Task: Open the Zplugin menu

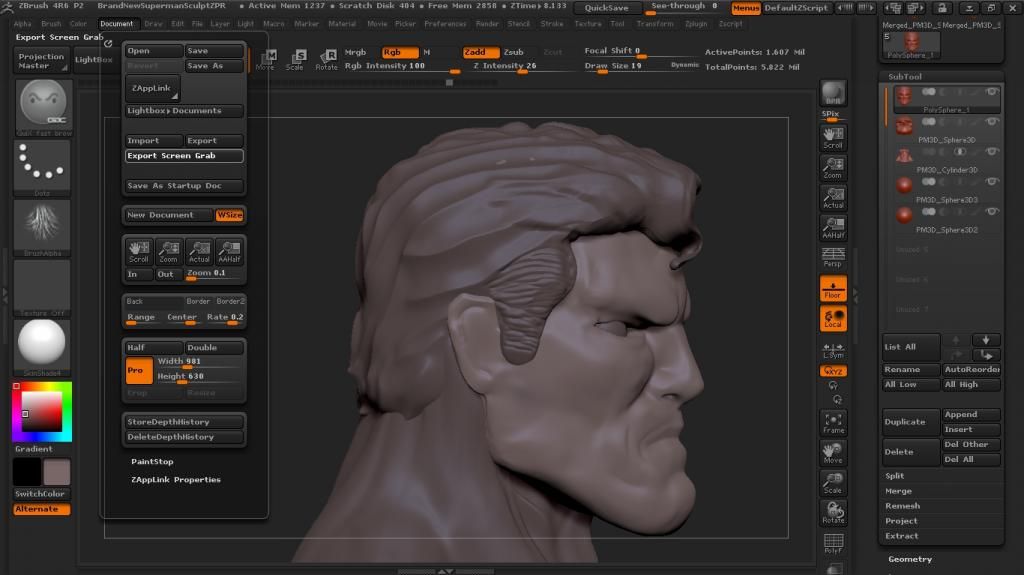Action: [696, 24]
